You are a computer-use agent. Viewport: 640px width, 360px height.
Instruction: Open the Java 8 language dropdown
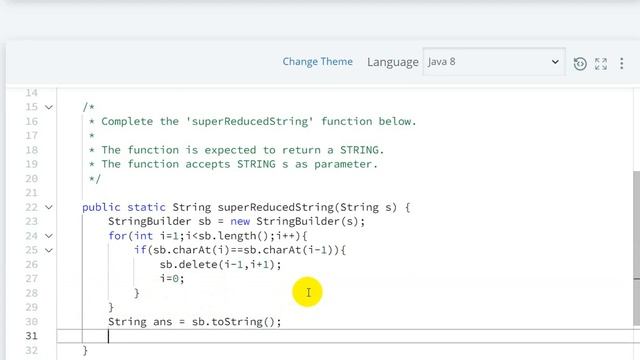coord(494,62)
